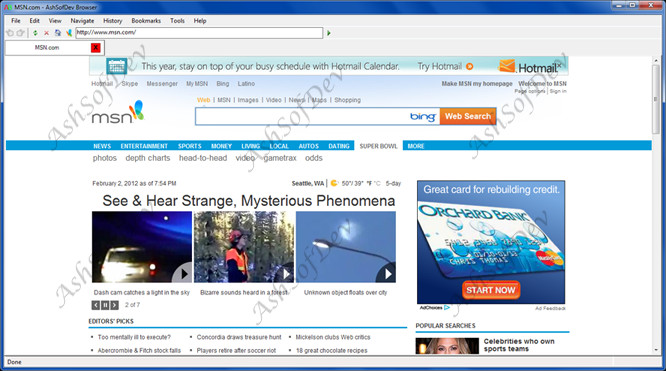Click the AdChoices triangle icon
Screen dimensions: 666x371
(446, 308)
